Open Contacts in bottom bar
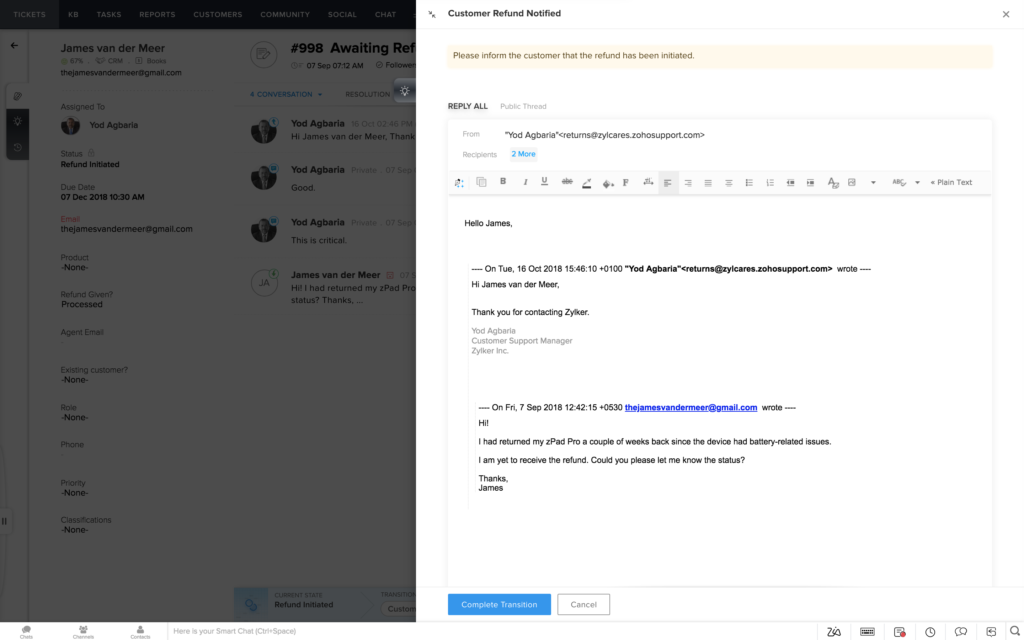 click(x=140, y=632)
